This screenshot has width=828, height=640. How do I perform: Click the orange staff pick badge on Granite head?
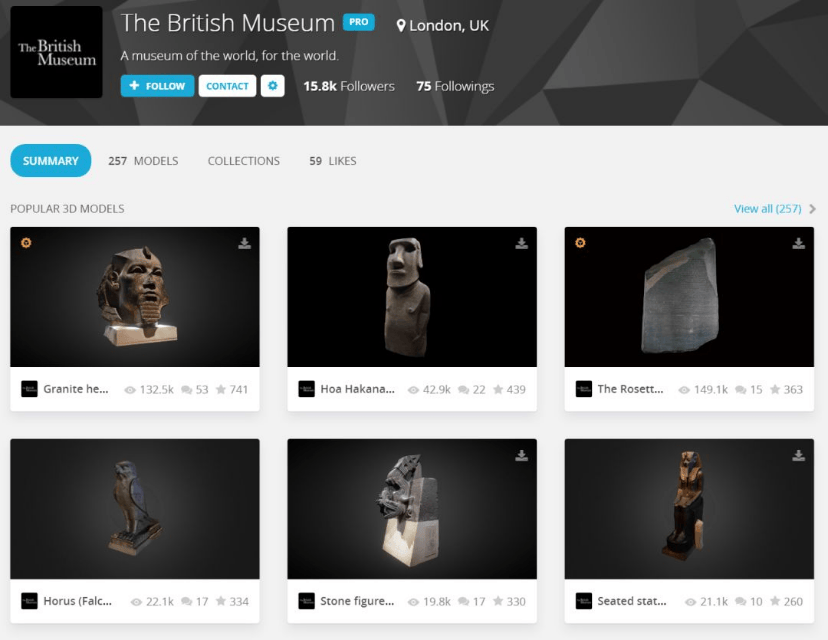(x=26, y=242)
